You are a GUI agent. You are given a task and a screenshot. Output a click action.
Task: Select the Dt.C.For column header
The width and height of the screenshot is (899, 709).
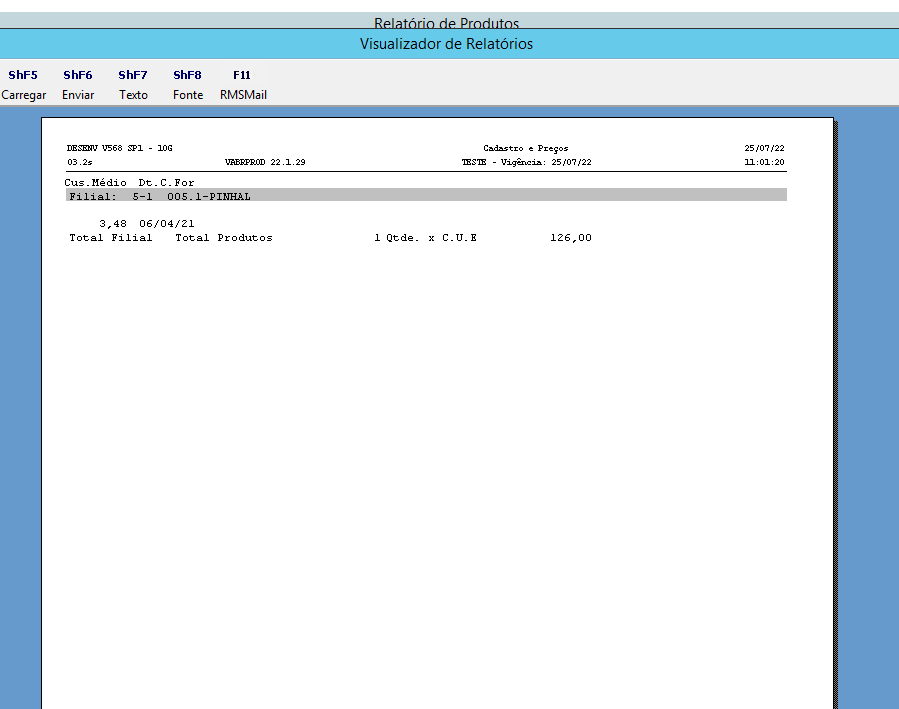pos(166,182)
